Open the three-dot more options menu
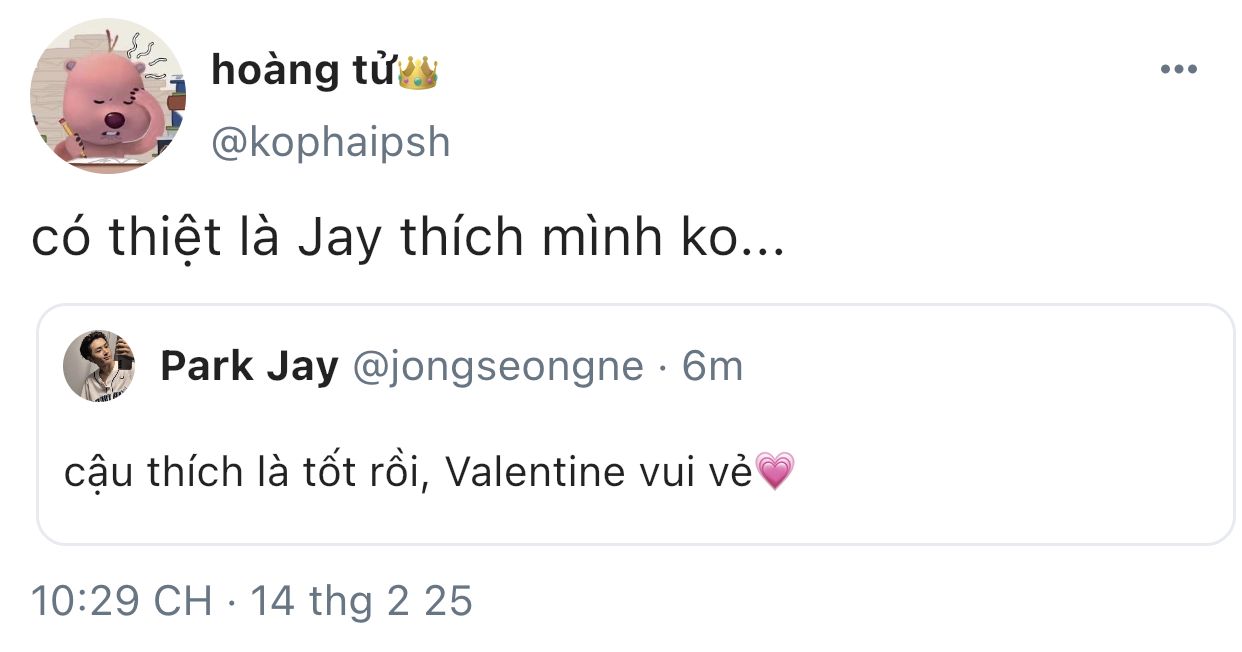 [x=1178, y=70]
